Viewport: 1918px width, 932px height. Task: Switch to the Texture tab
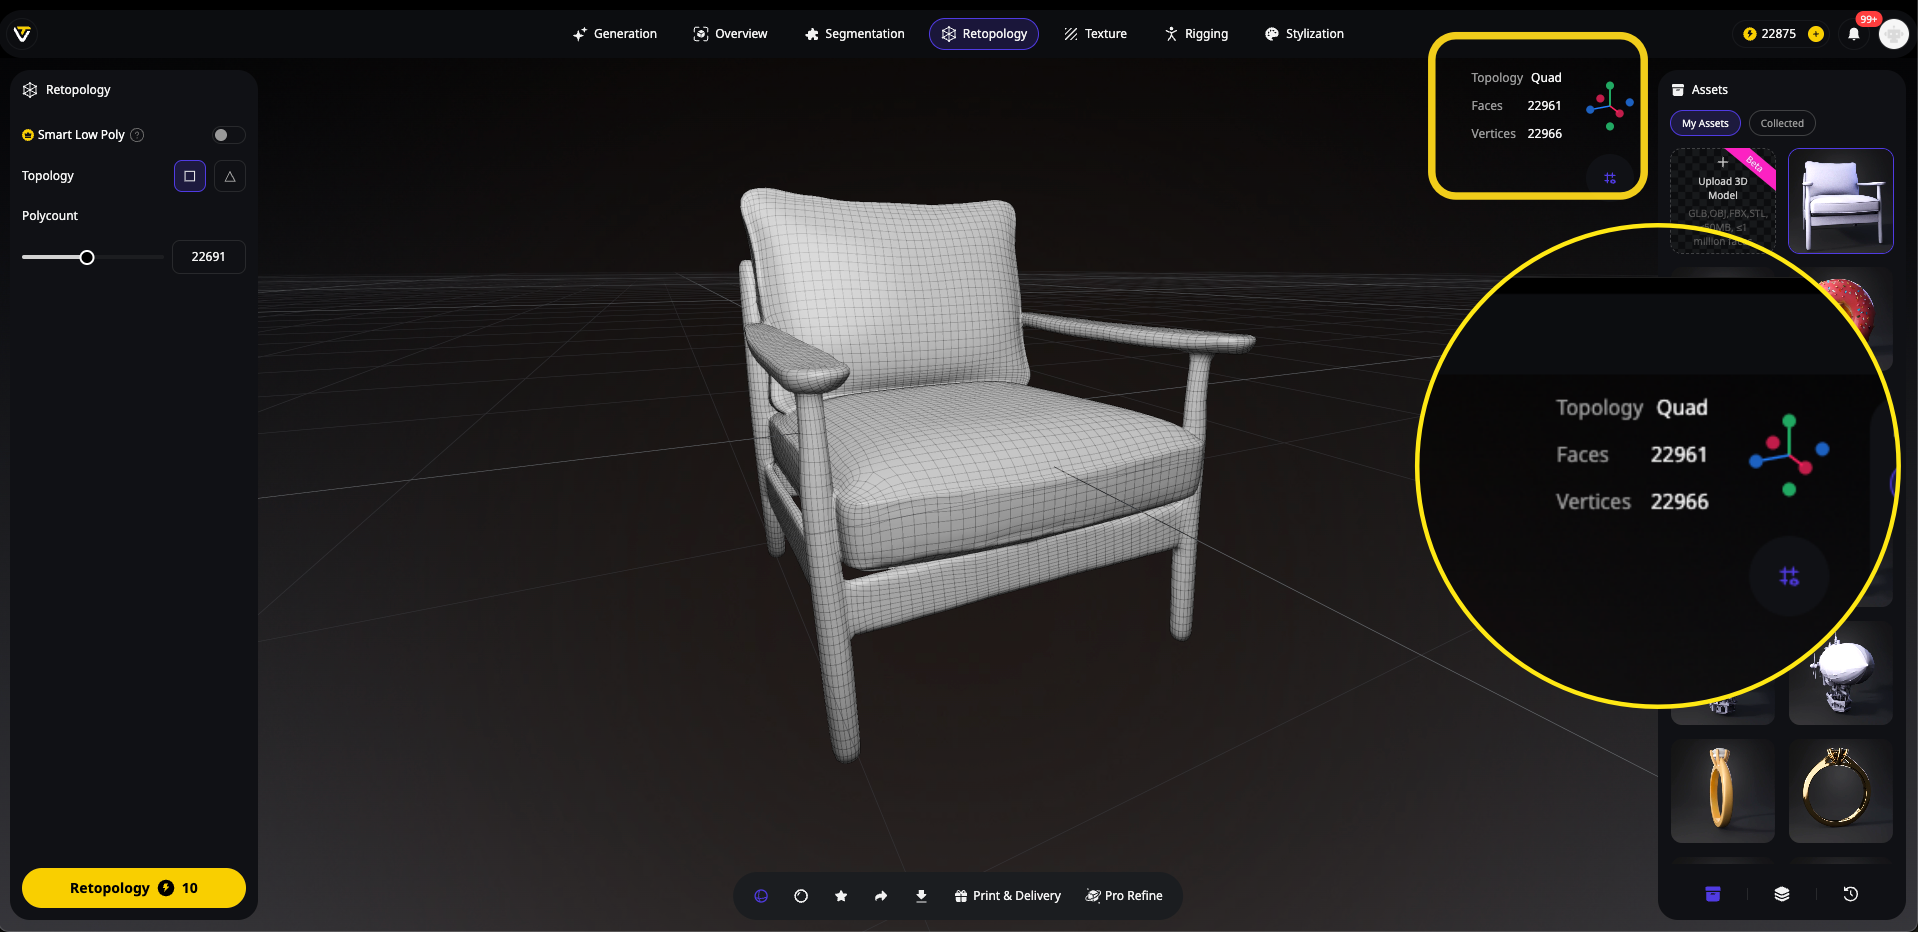pyautogui.click(x=1095, y=34)
